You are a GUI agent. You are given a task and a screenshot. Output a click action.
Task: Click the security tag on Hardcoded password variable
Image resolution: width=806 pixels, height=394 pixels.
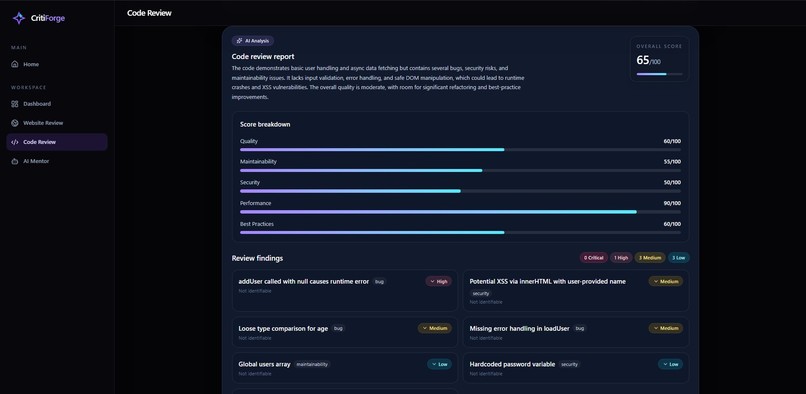(x=570, y=364)
